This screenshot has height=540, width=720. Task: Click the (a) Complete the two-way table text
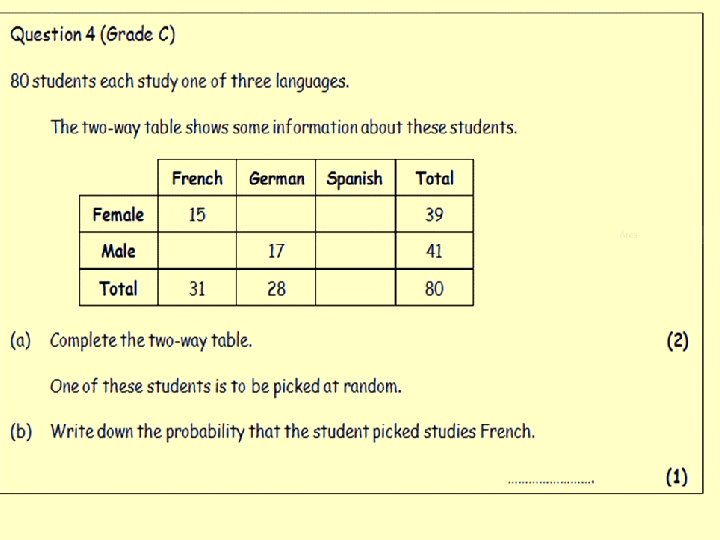(x=131, y=340)
